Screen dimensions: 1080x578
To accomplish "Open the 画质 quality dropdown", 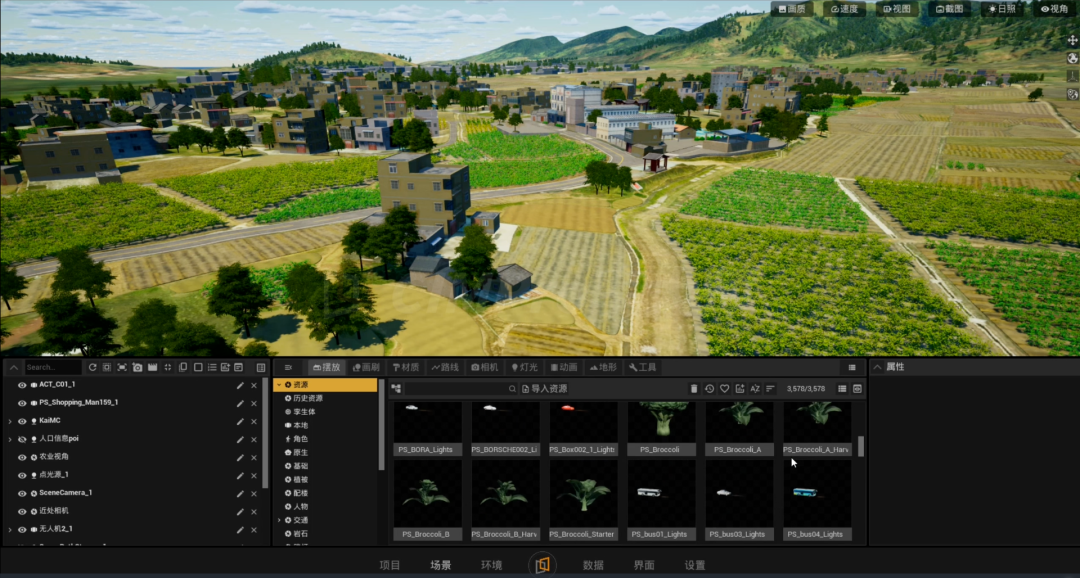I will [792, 9].
